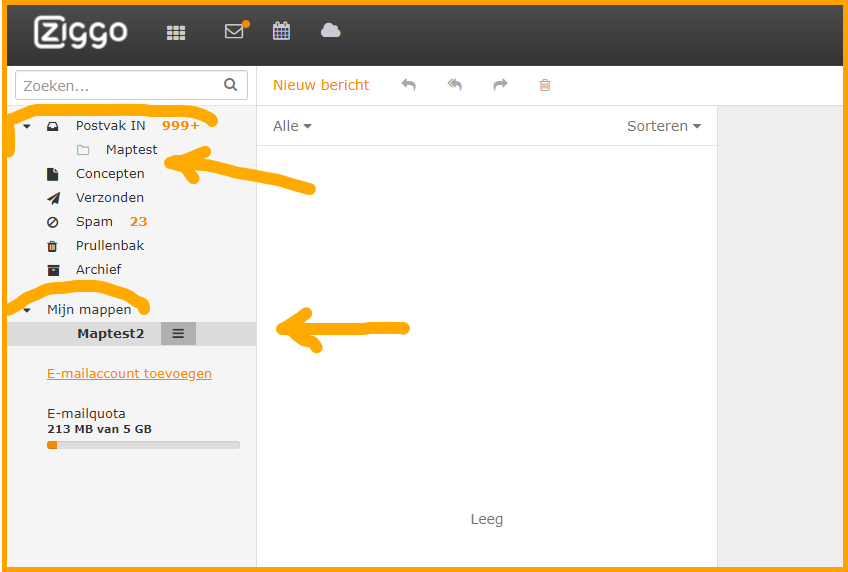Collapse the Postvak IN folder tree

click(27, 126)
